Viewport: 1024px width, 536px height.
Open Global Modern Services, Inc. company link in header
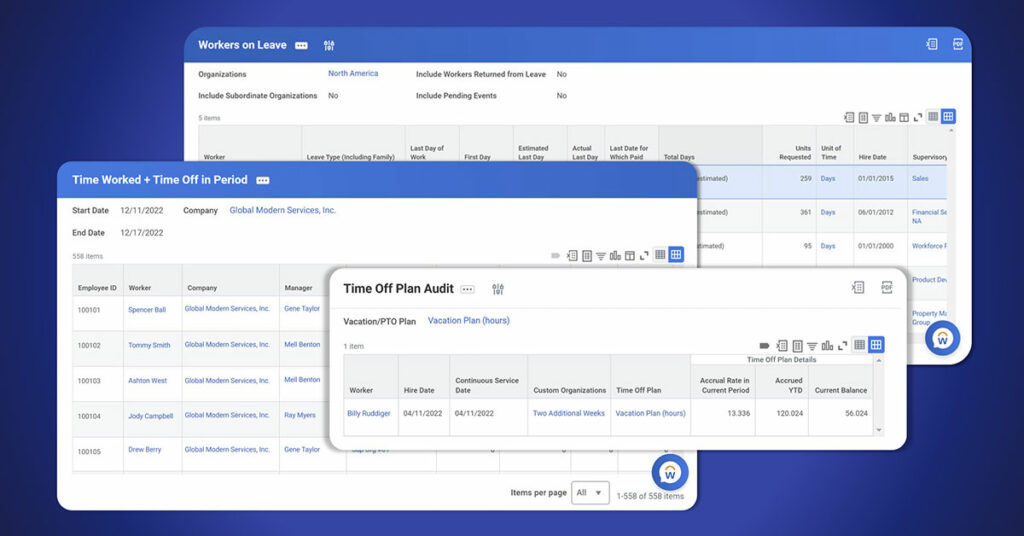[282, 210]
